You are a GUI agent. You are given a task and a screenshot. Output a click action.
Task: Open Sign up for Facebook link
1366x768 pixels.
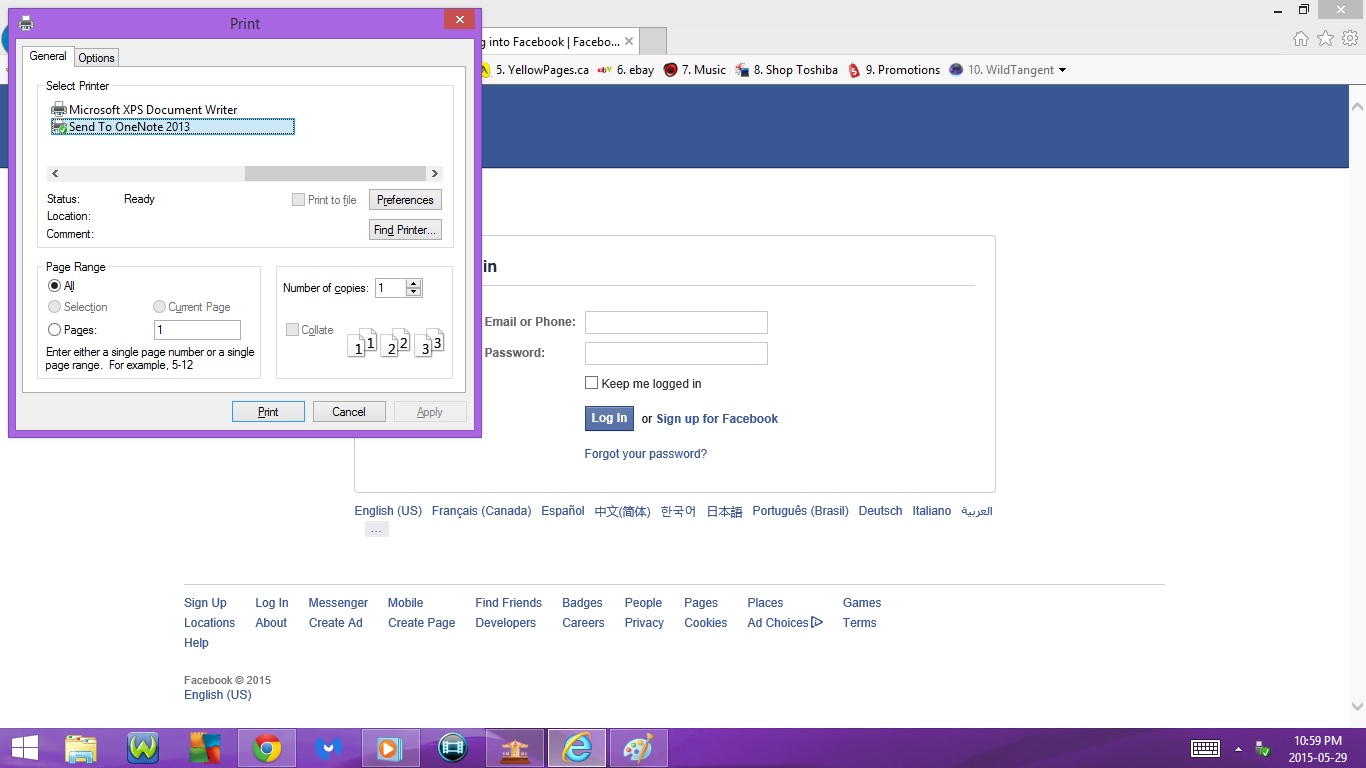[x=717, y=419]
